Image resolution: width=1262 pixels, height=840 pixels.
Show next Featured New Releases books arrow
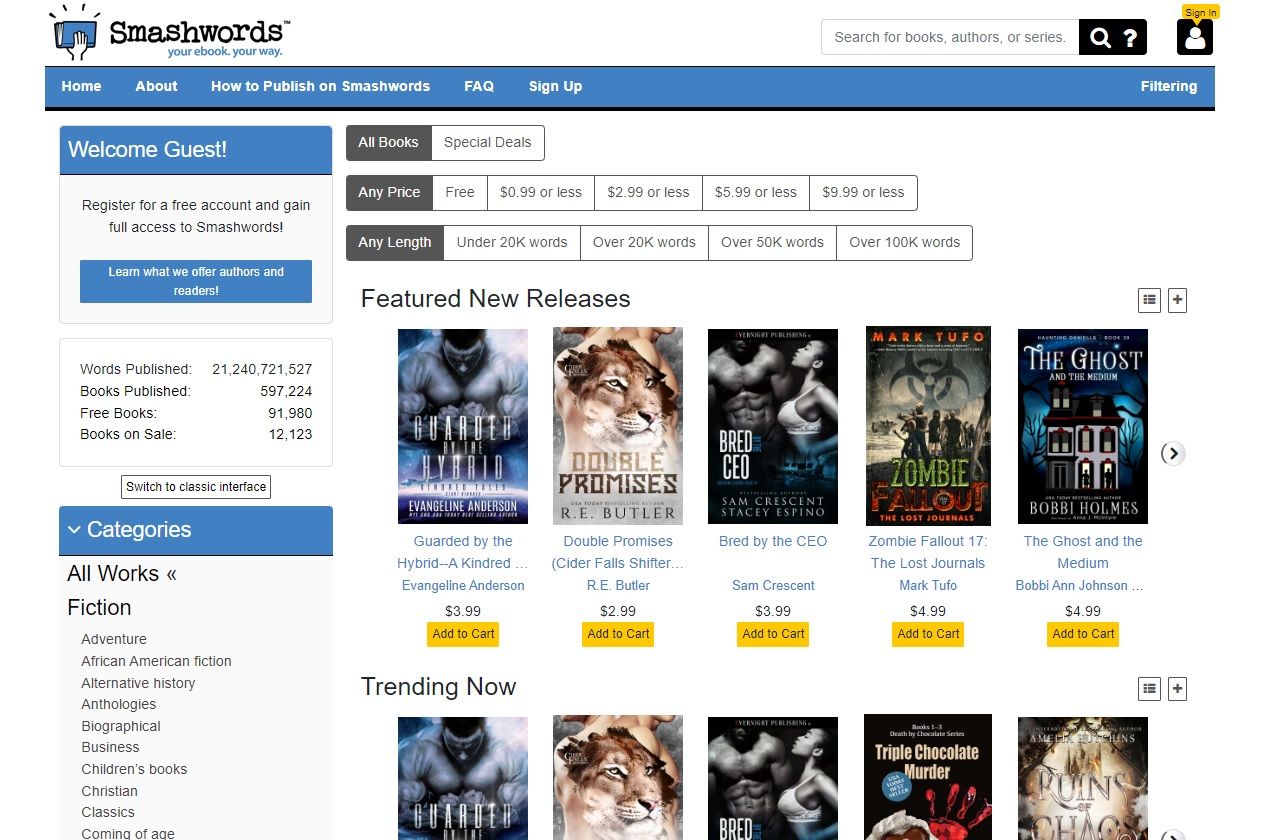point(1173,453)
